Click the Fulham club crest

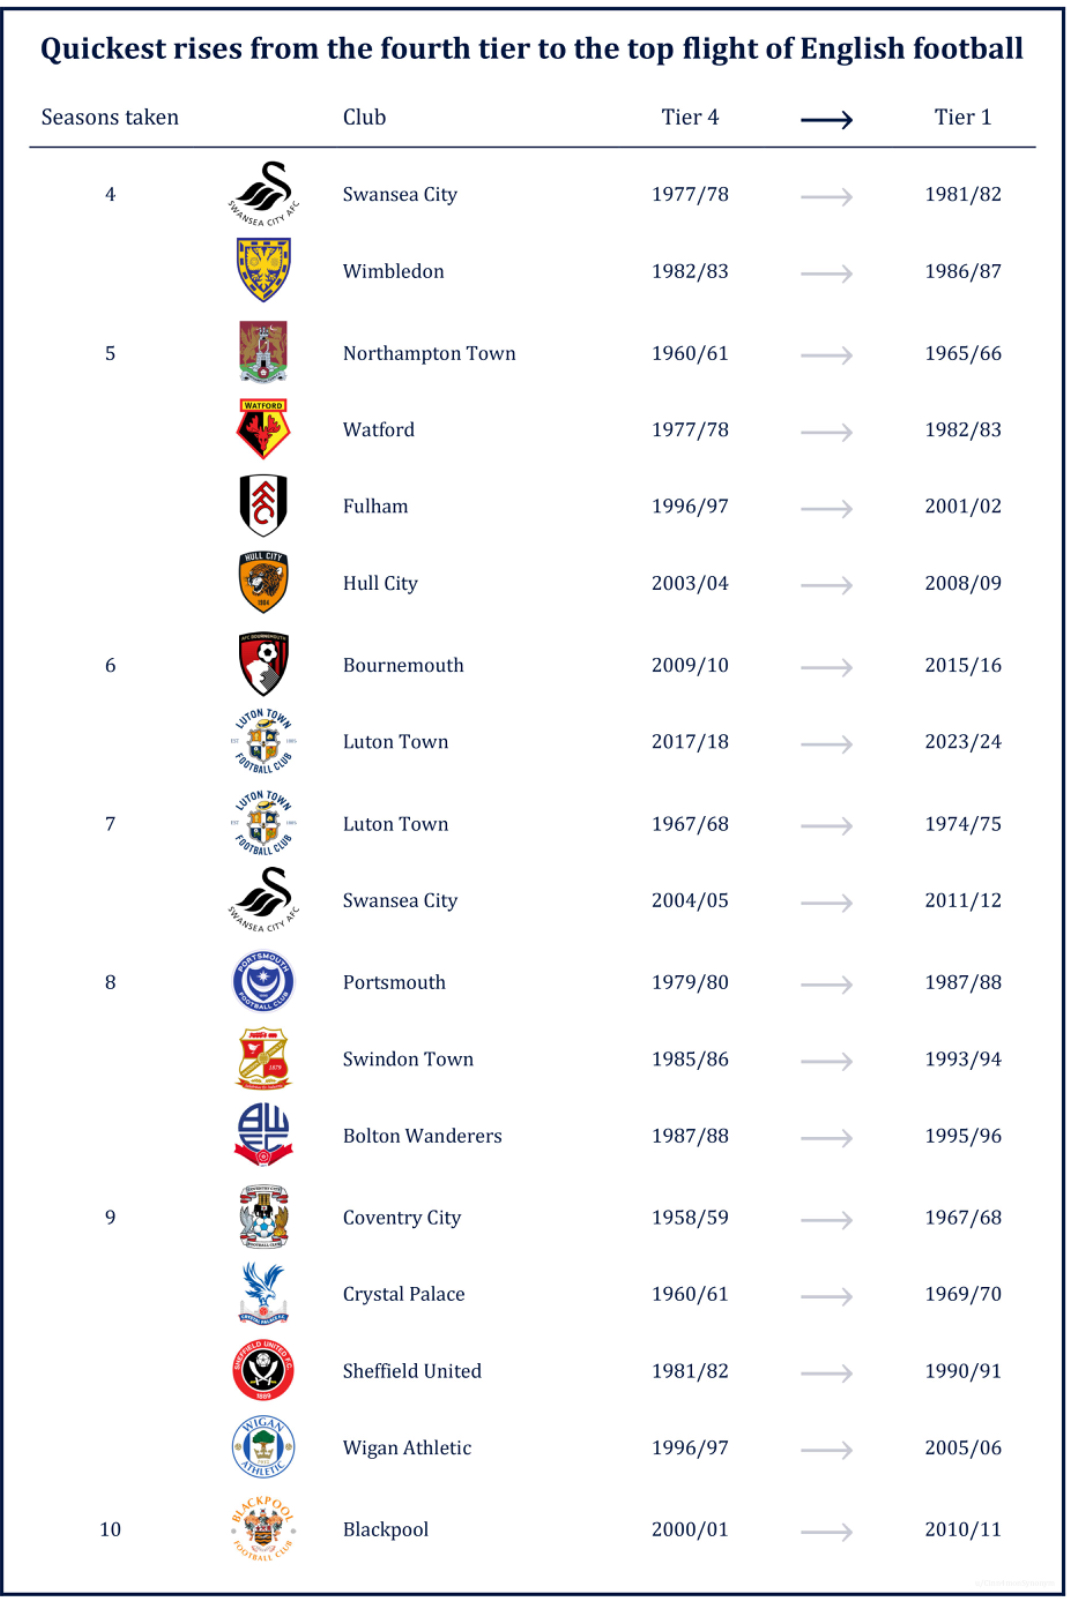pos(263,506)
